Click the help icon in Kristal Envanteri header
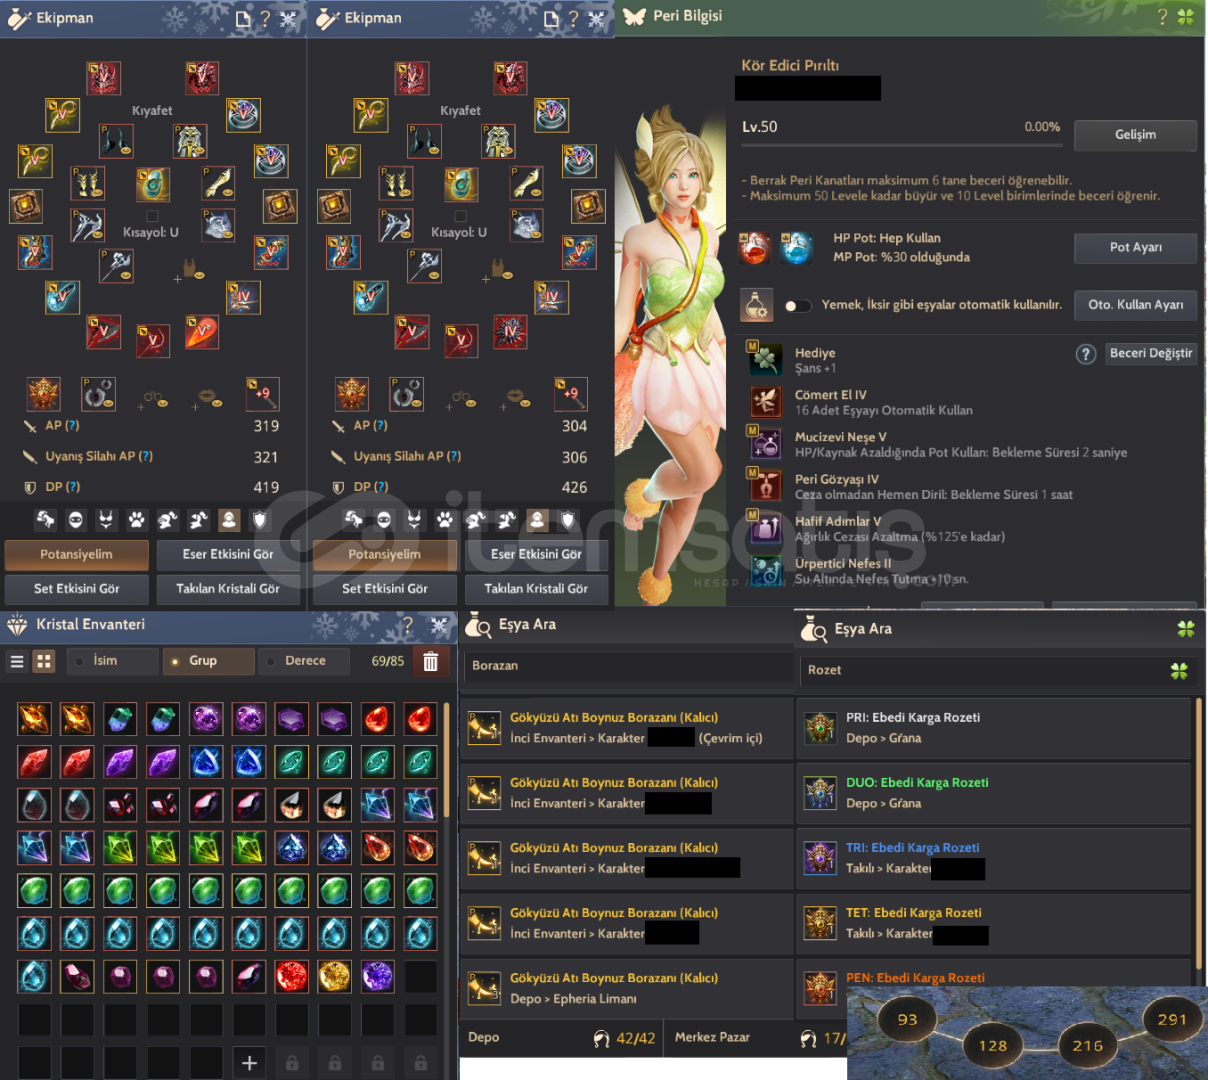The image size is (1208, 1080). pyautogui.click(x=408, y=626)
